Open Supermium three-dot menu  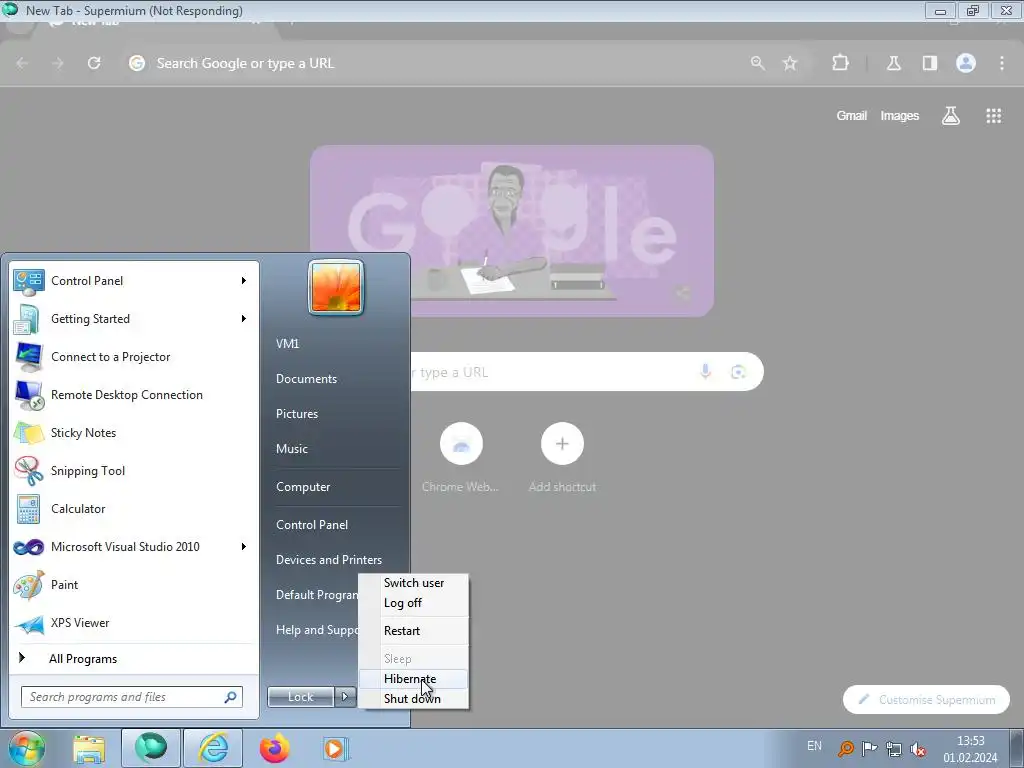(1002, 63)
